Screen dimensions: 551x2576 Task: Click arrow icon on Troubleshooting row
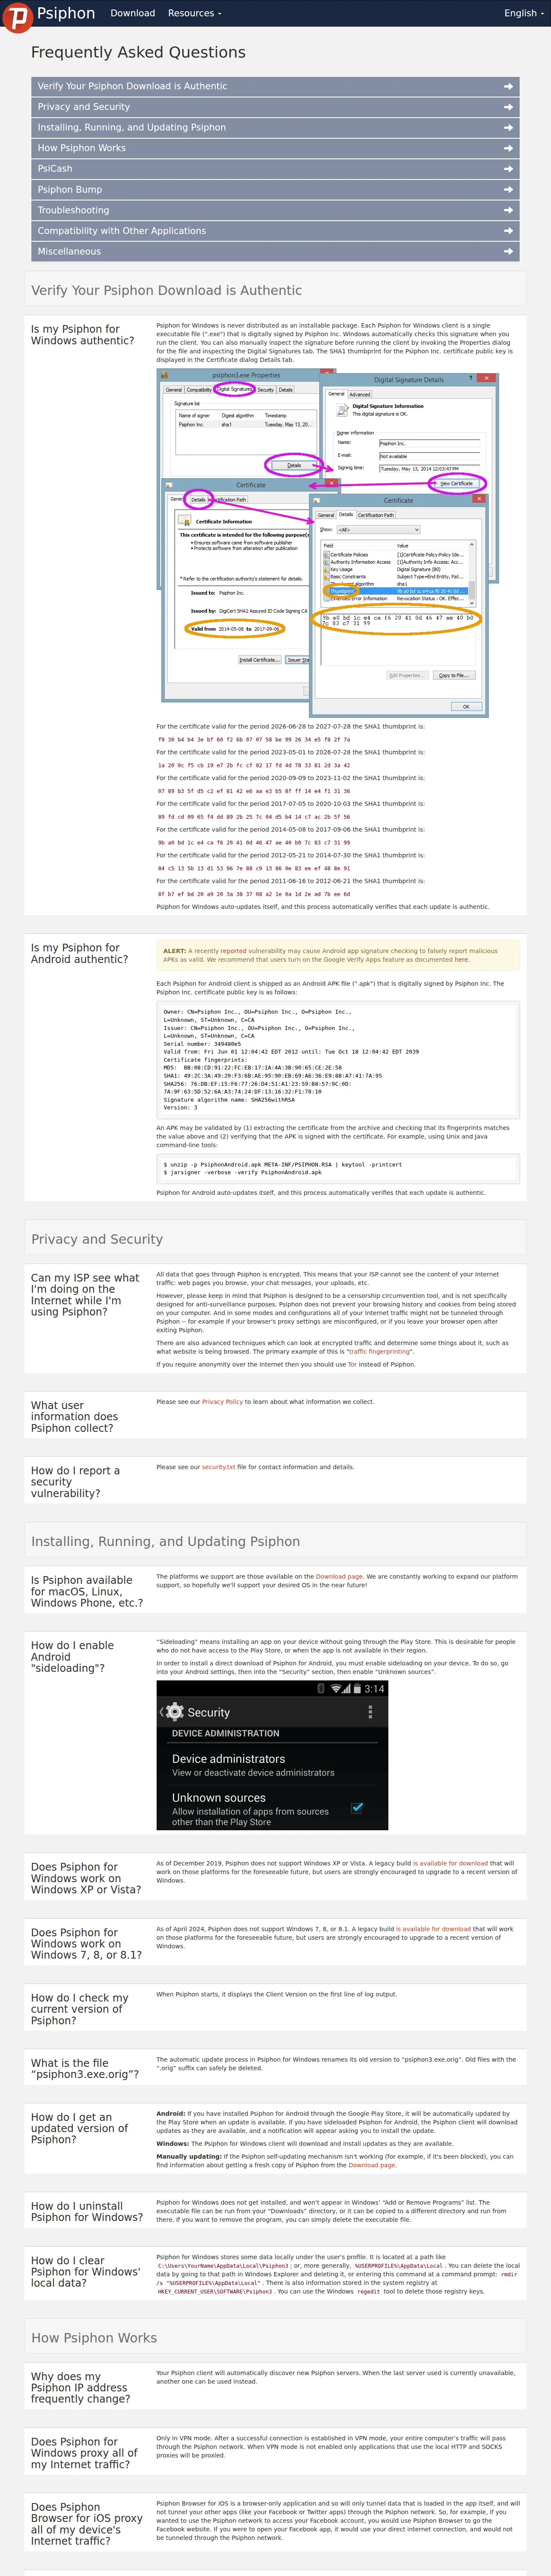click(508, 210)
